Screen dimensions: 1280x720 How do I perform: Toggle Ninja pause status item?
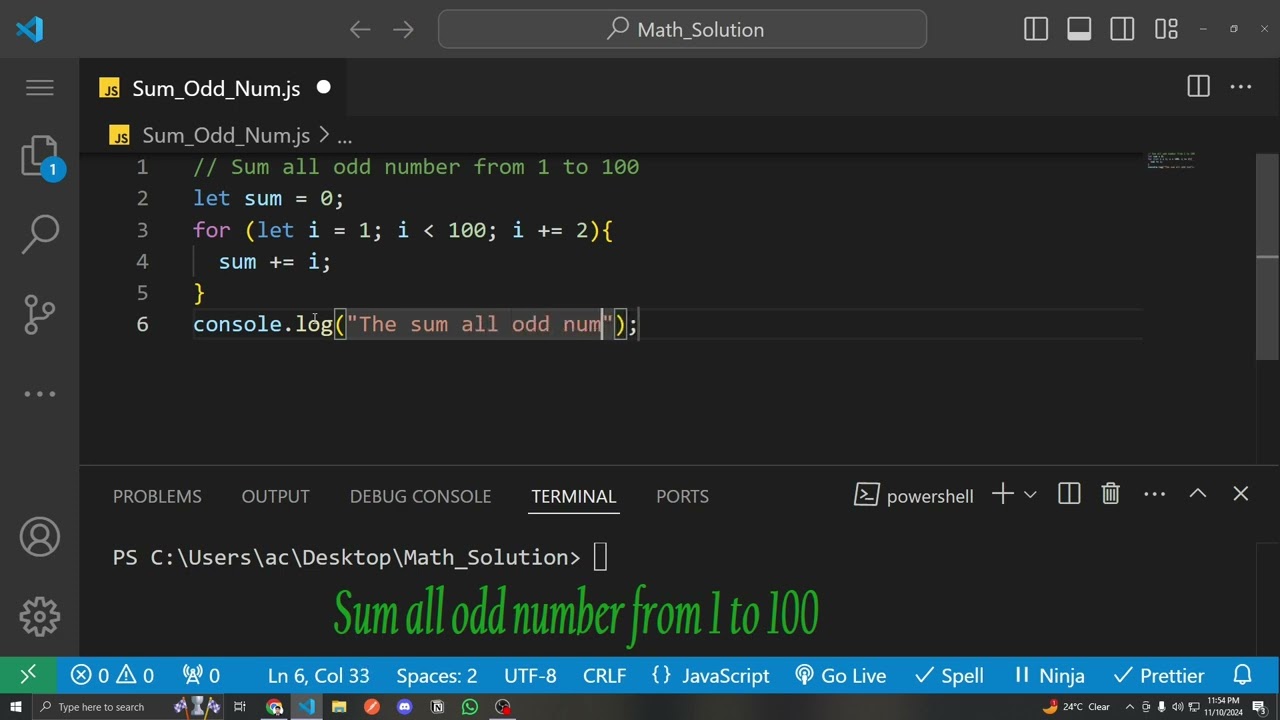pyautogui.click(x=1048, y=676)
